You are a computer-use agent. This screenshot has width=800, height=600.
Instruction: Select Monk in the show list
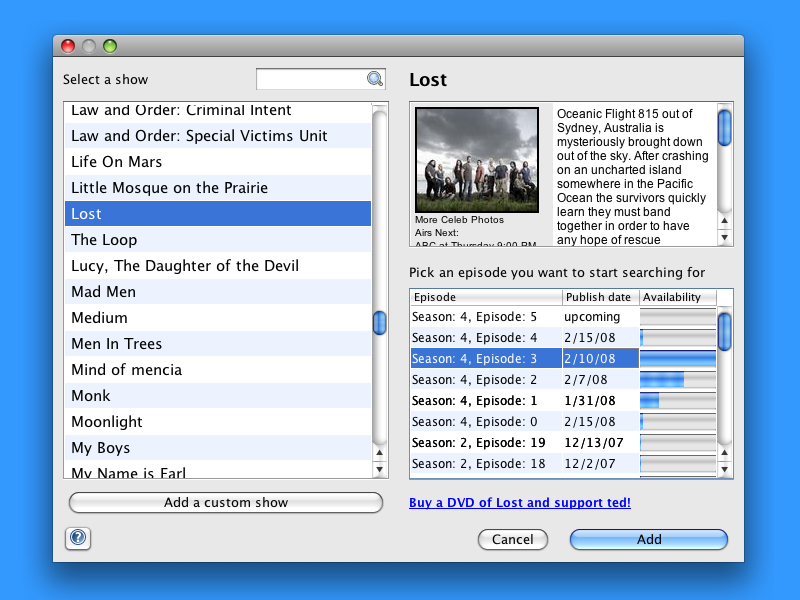click(218, 396)
